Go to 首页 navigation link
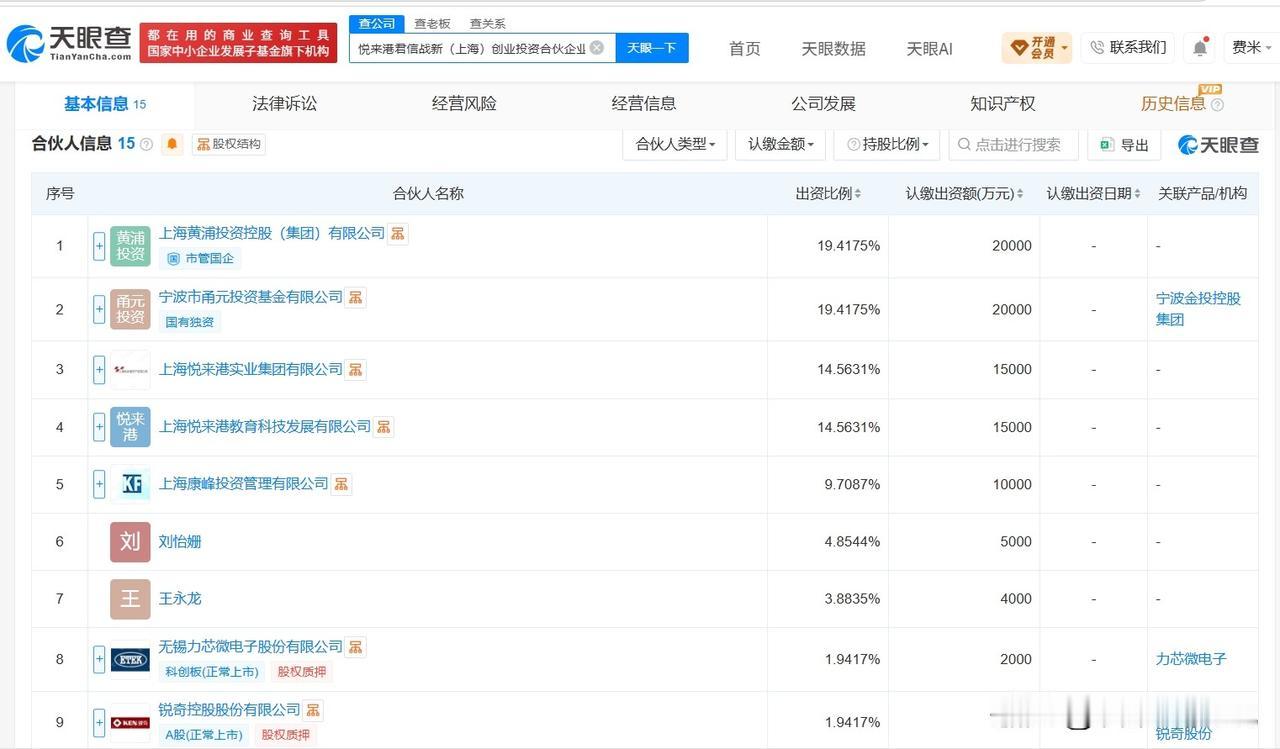 pyautogui.click(x=744, y=48)
